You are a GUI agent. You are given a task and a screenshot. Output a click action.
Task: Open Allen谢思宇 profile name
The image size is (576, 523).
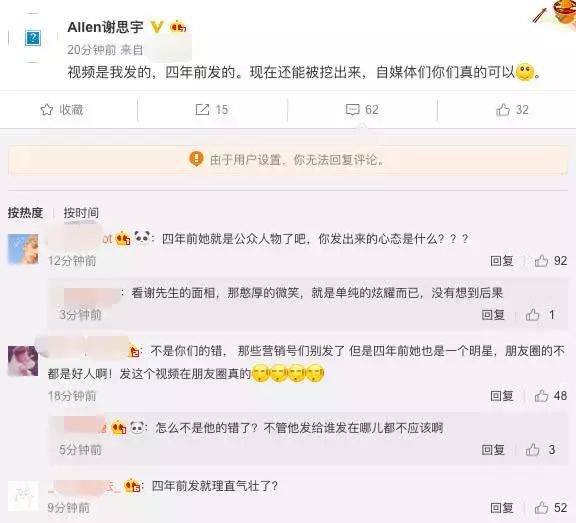105,27
